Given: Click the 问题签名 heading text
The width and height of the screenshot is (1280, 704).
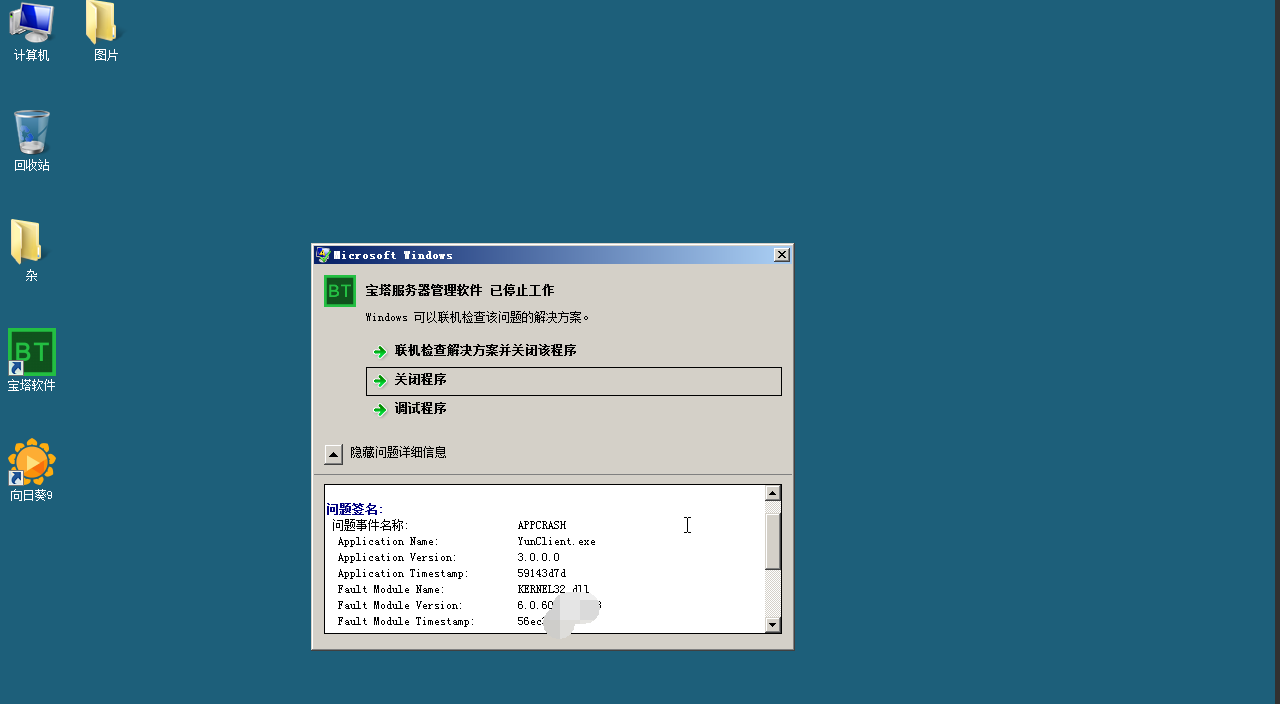Looking at the screenshot, I should tap(355, 510).
